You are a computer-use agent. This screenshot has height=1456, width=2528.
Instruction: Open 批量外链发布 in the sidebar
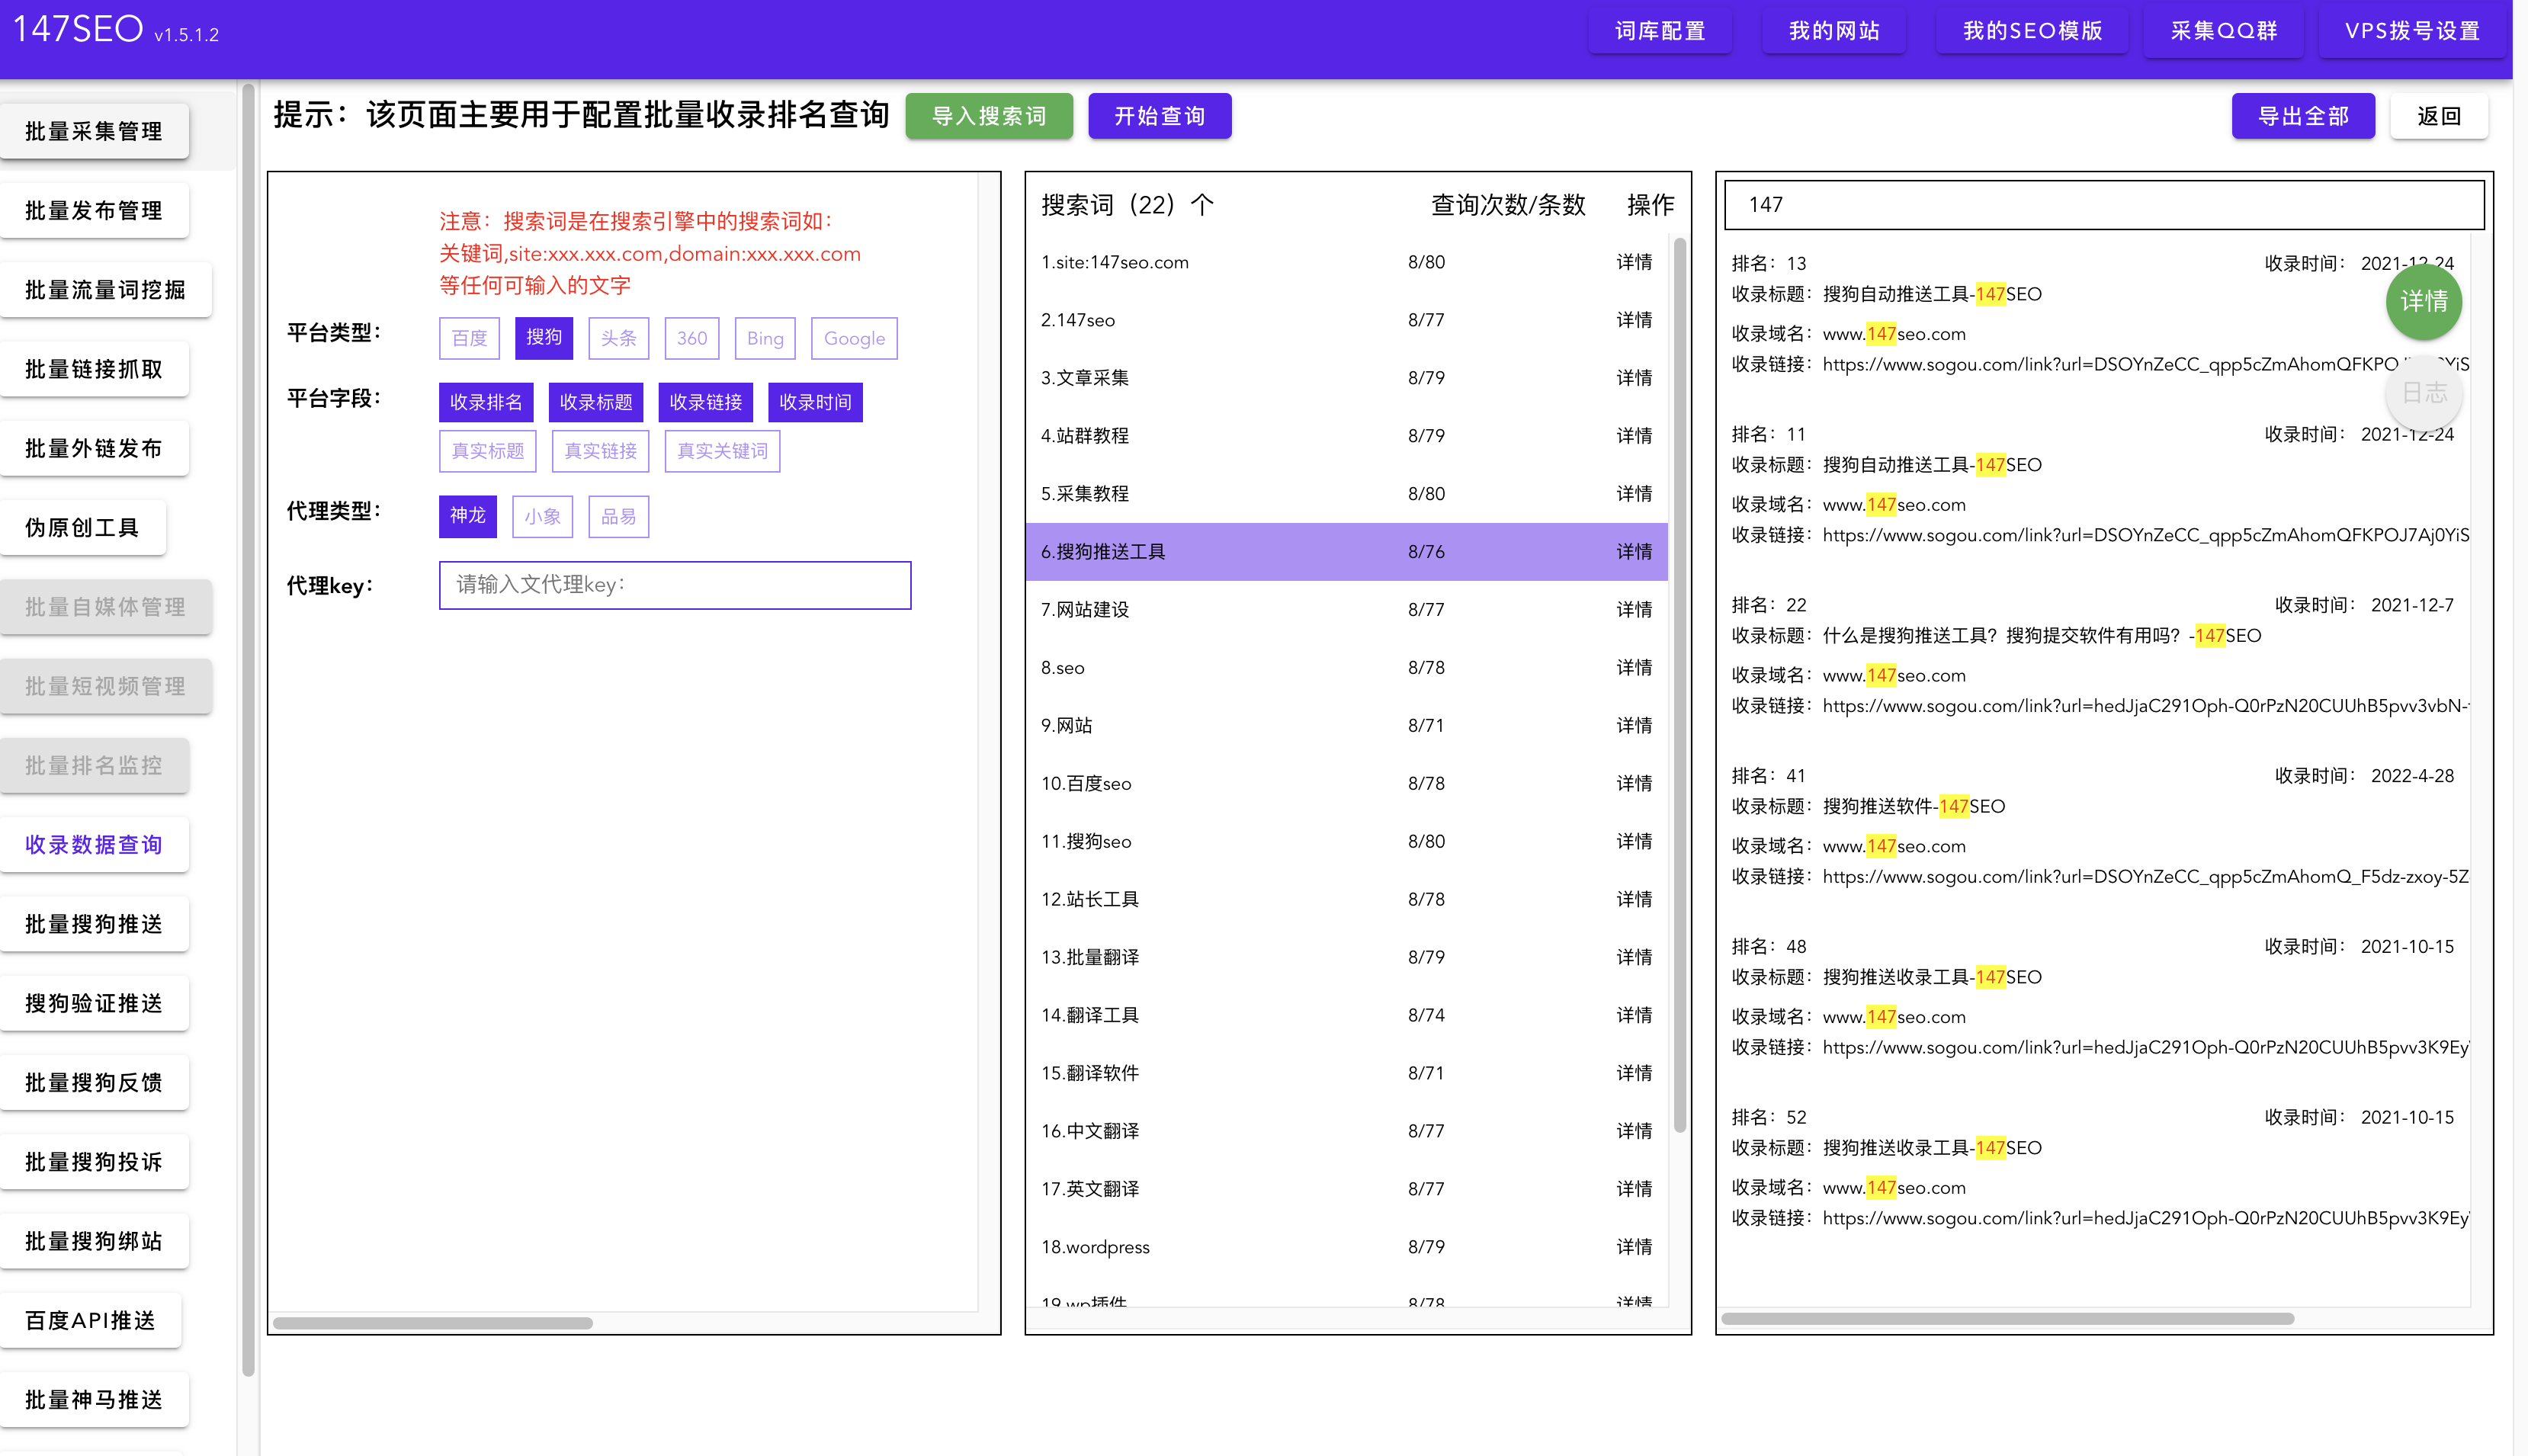(94, 448)
